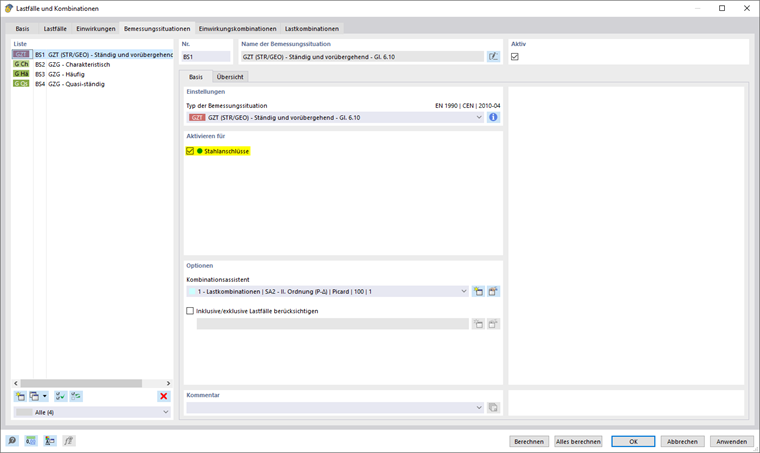Viewport: 760px width, 453px height.
Task: Click the GZT color tag in the list
Action: coord(21,54)
